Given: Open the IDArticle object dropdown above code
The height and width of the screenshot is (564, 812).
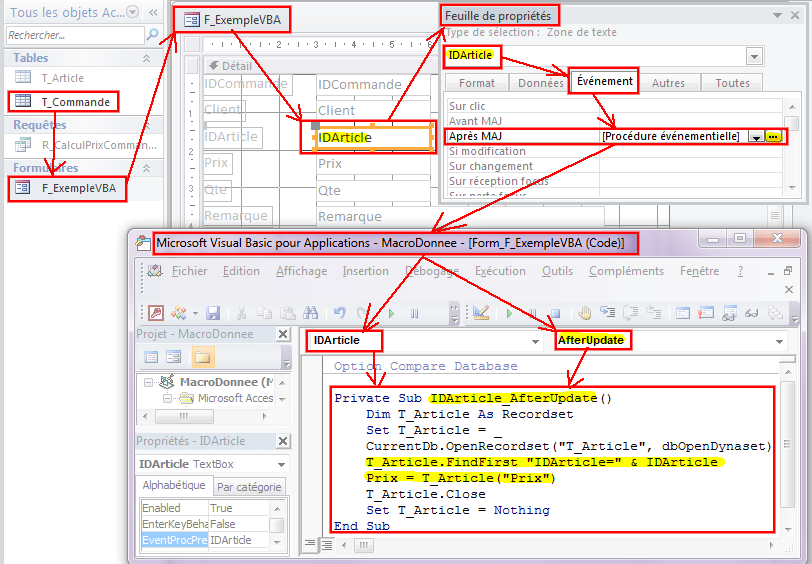Looking at the screenshot, I should pyautogui.click(x=535, y=341).
